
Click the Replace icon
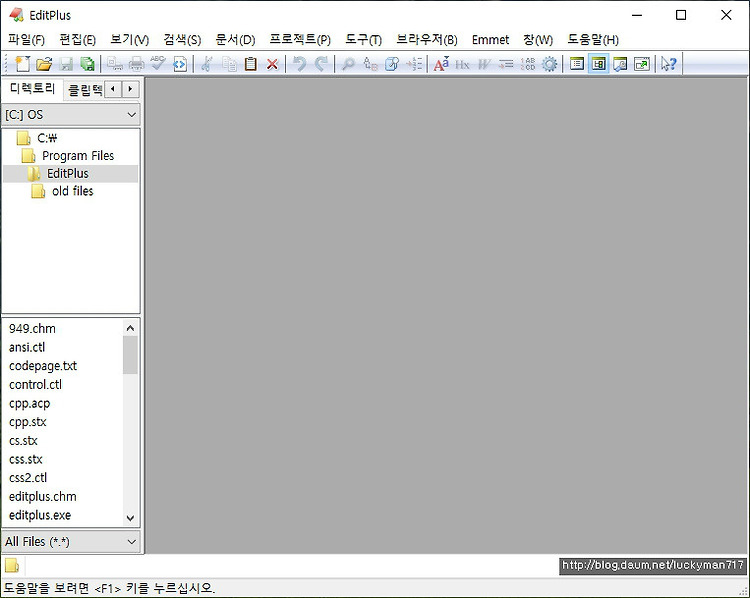pyautogui.click(x=370, y=64)
